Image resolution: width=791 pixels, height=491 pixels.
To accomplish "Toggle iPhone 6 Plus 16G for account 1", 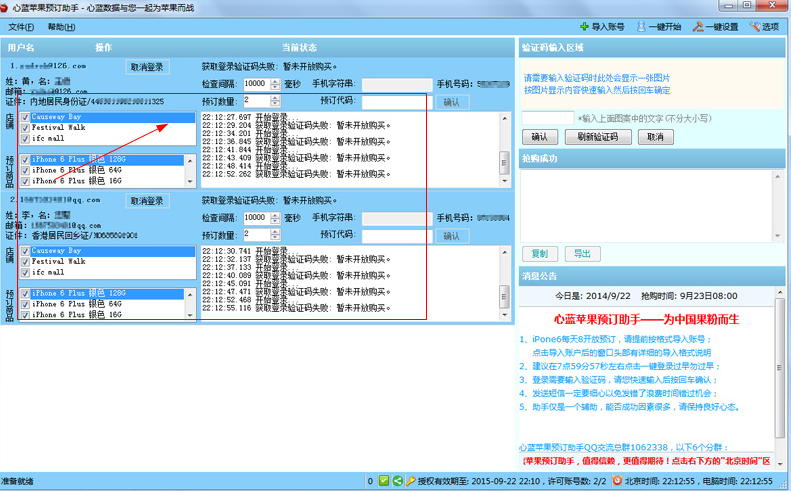I will point(25,181).
